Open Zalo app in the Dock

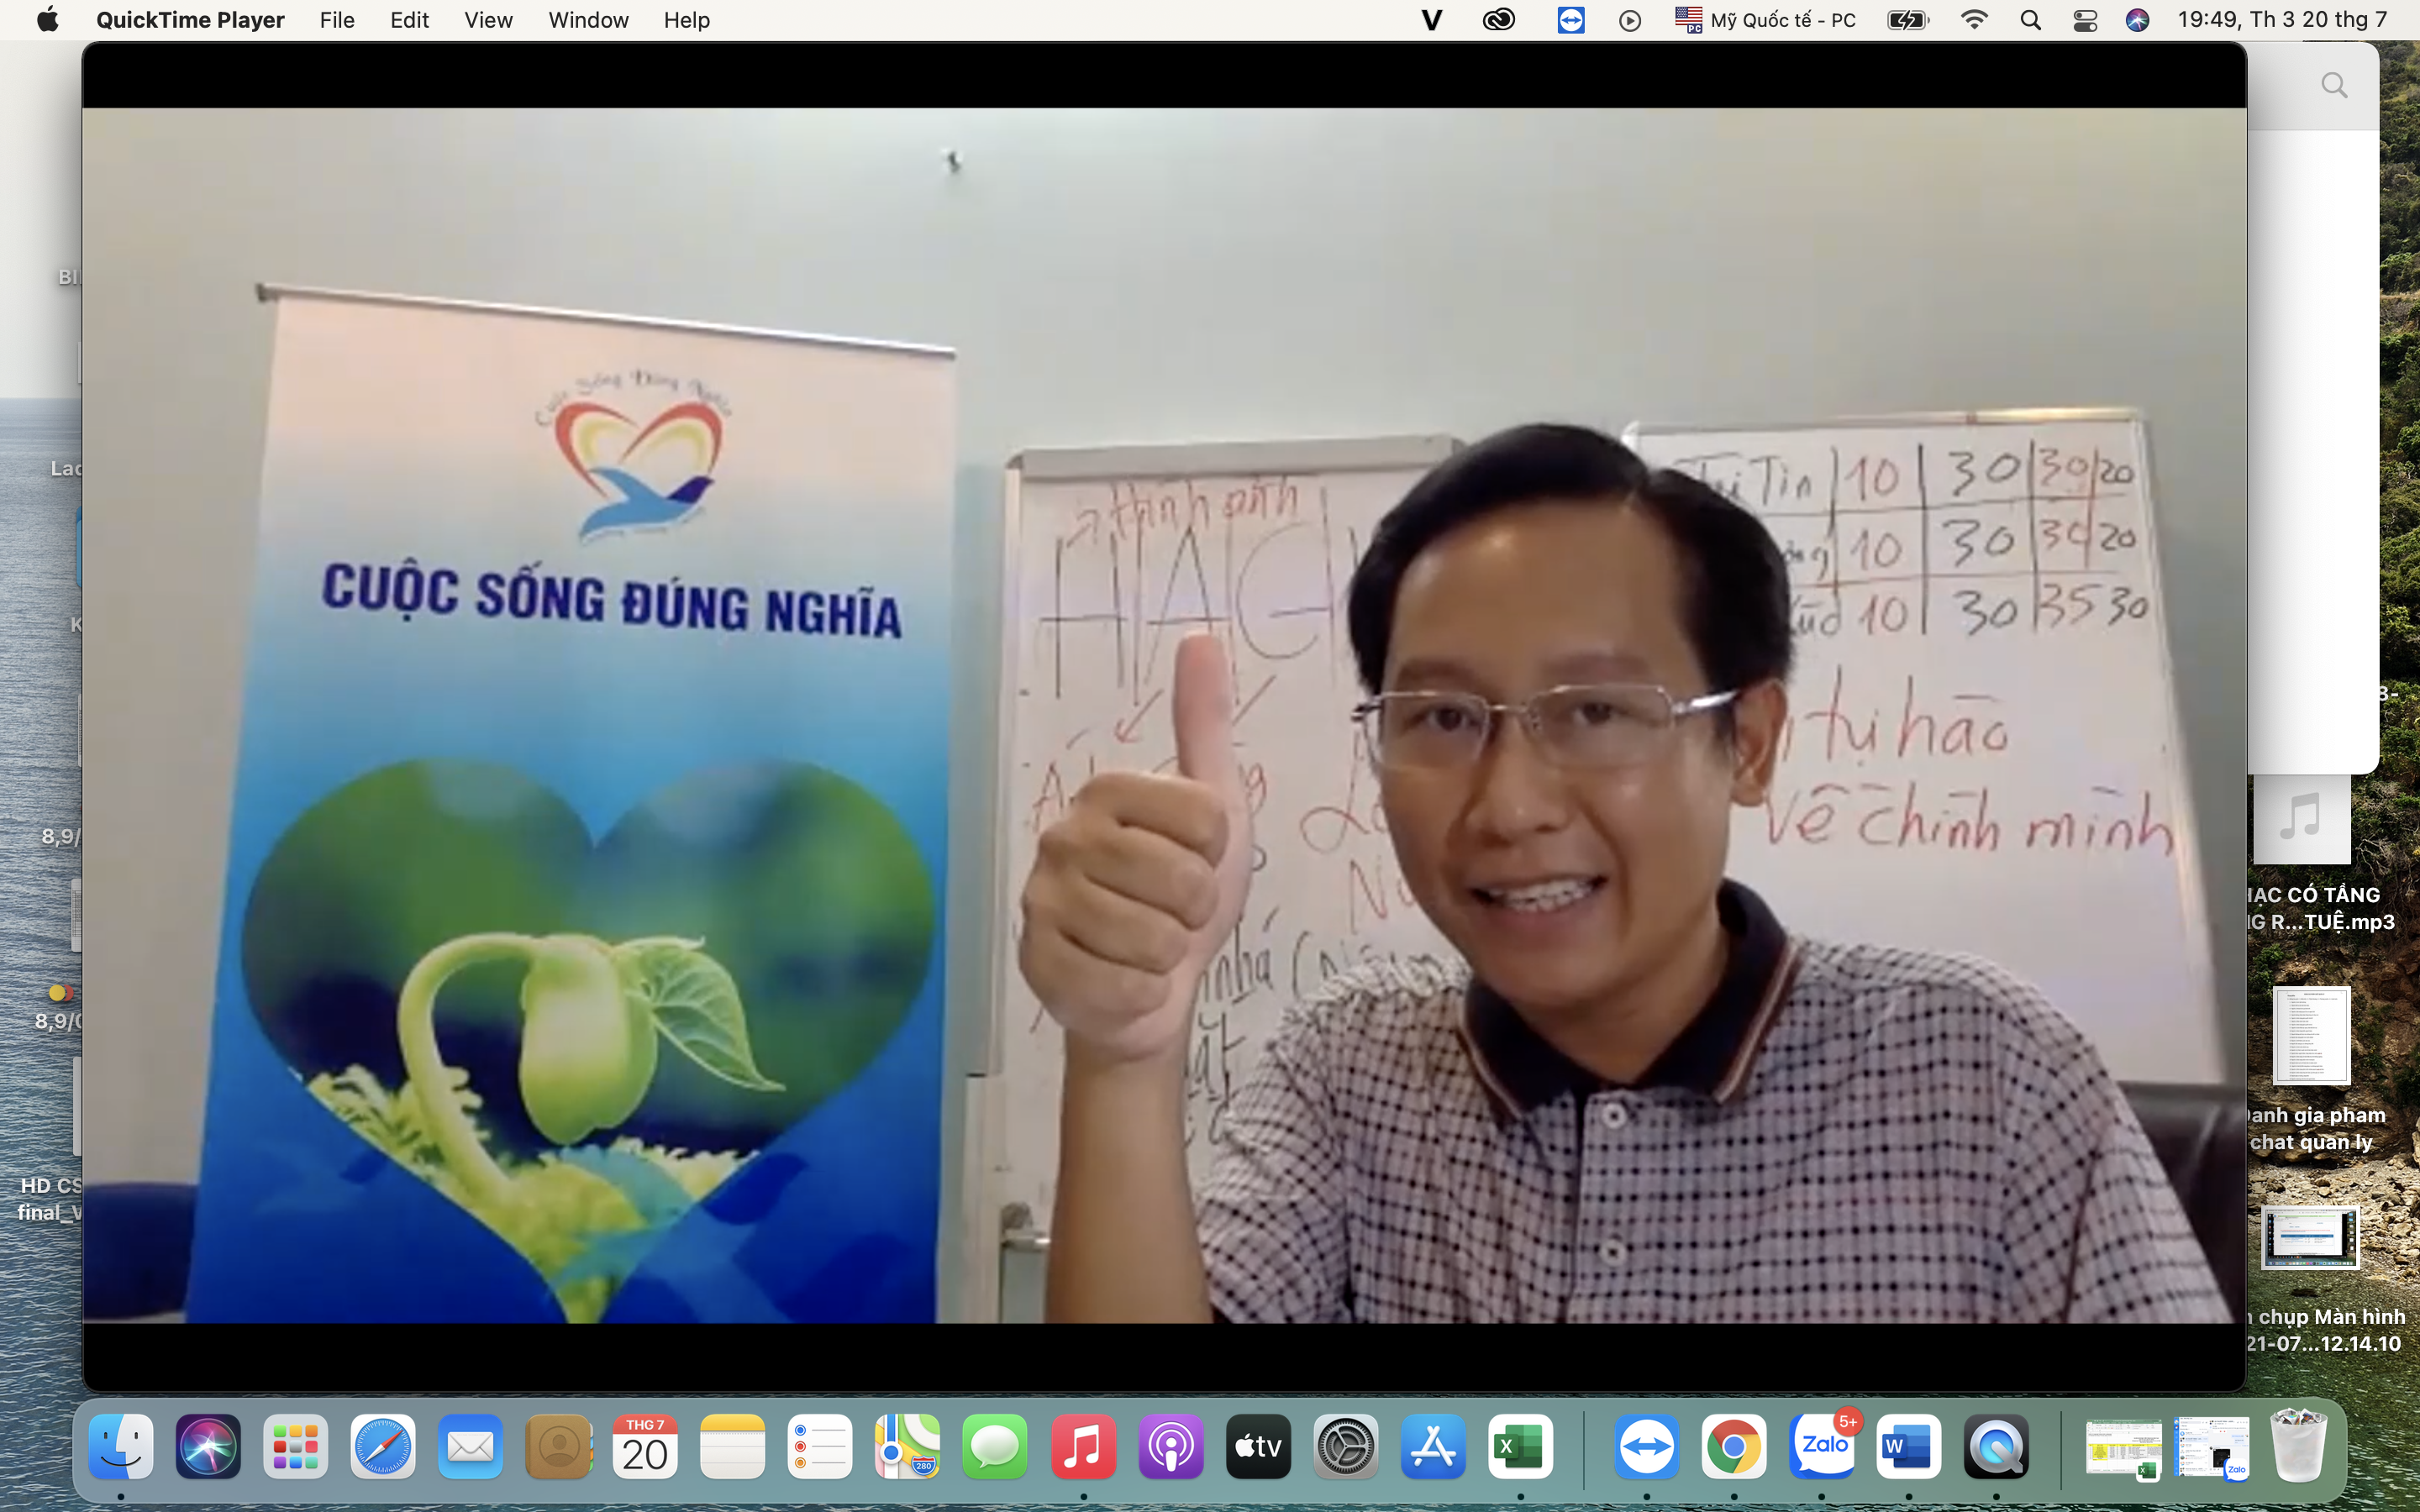pos(1822,1447)
